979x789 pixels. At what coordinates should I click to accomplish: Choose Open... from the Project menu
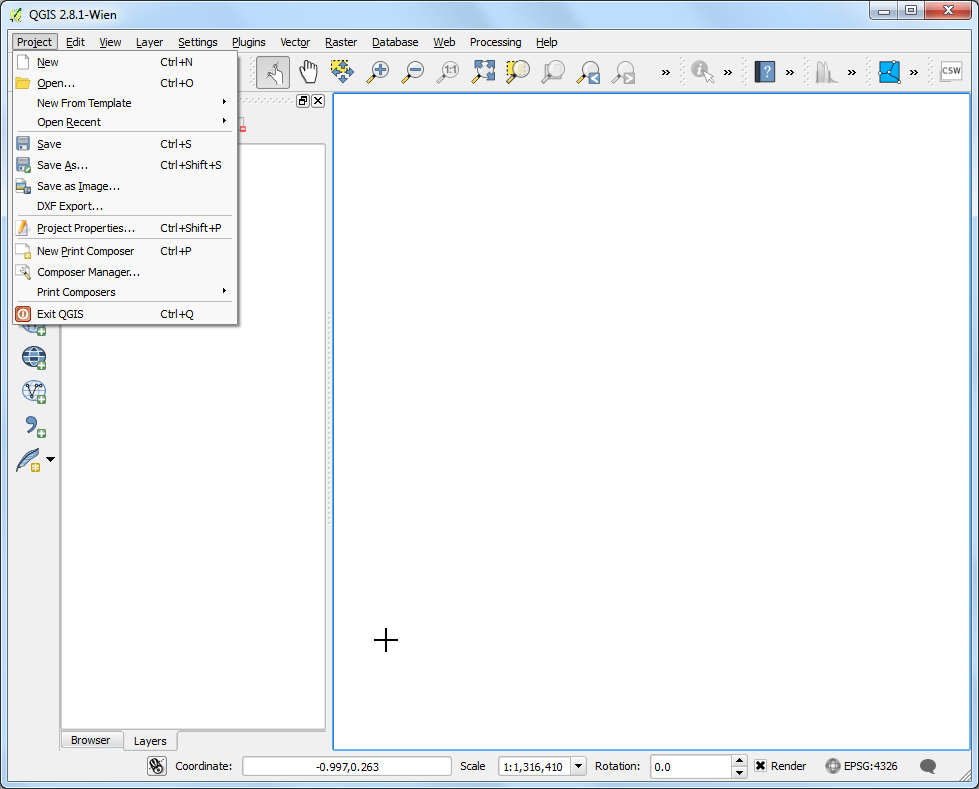[125, 83]
